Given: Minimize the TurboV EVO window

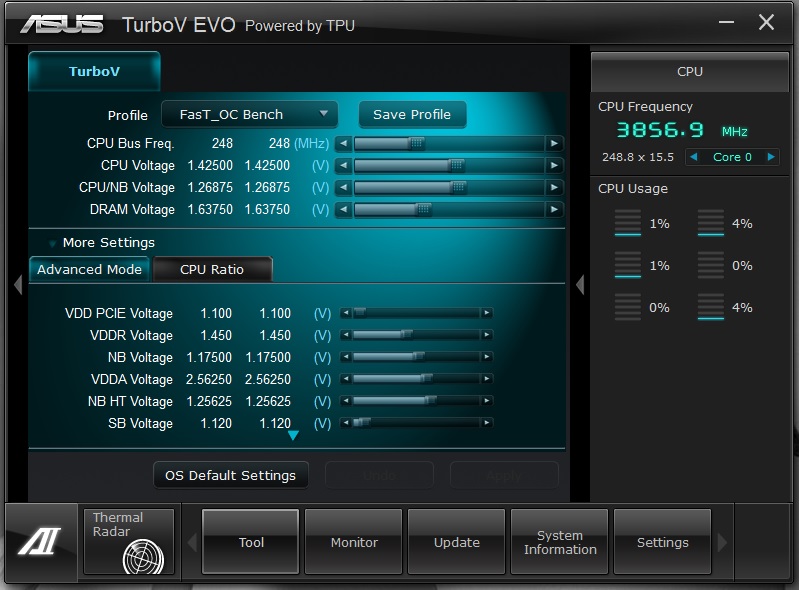Looking at the screenshot, I should pos(727,22).
